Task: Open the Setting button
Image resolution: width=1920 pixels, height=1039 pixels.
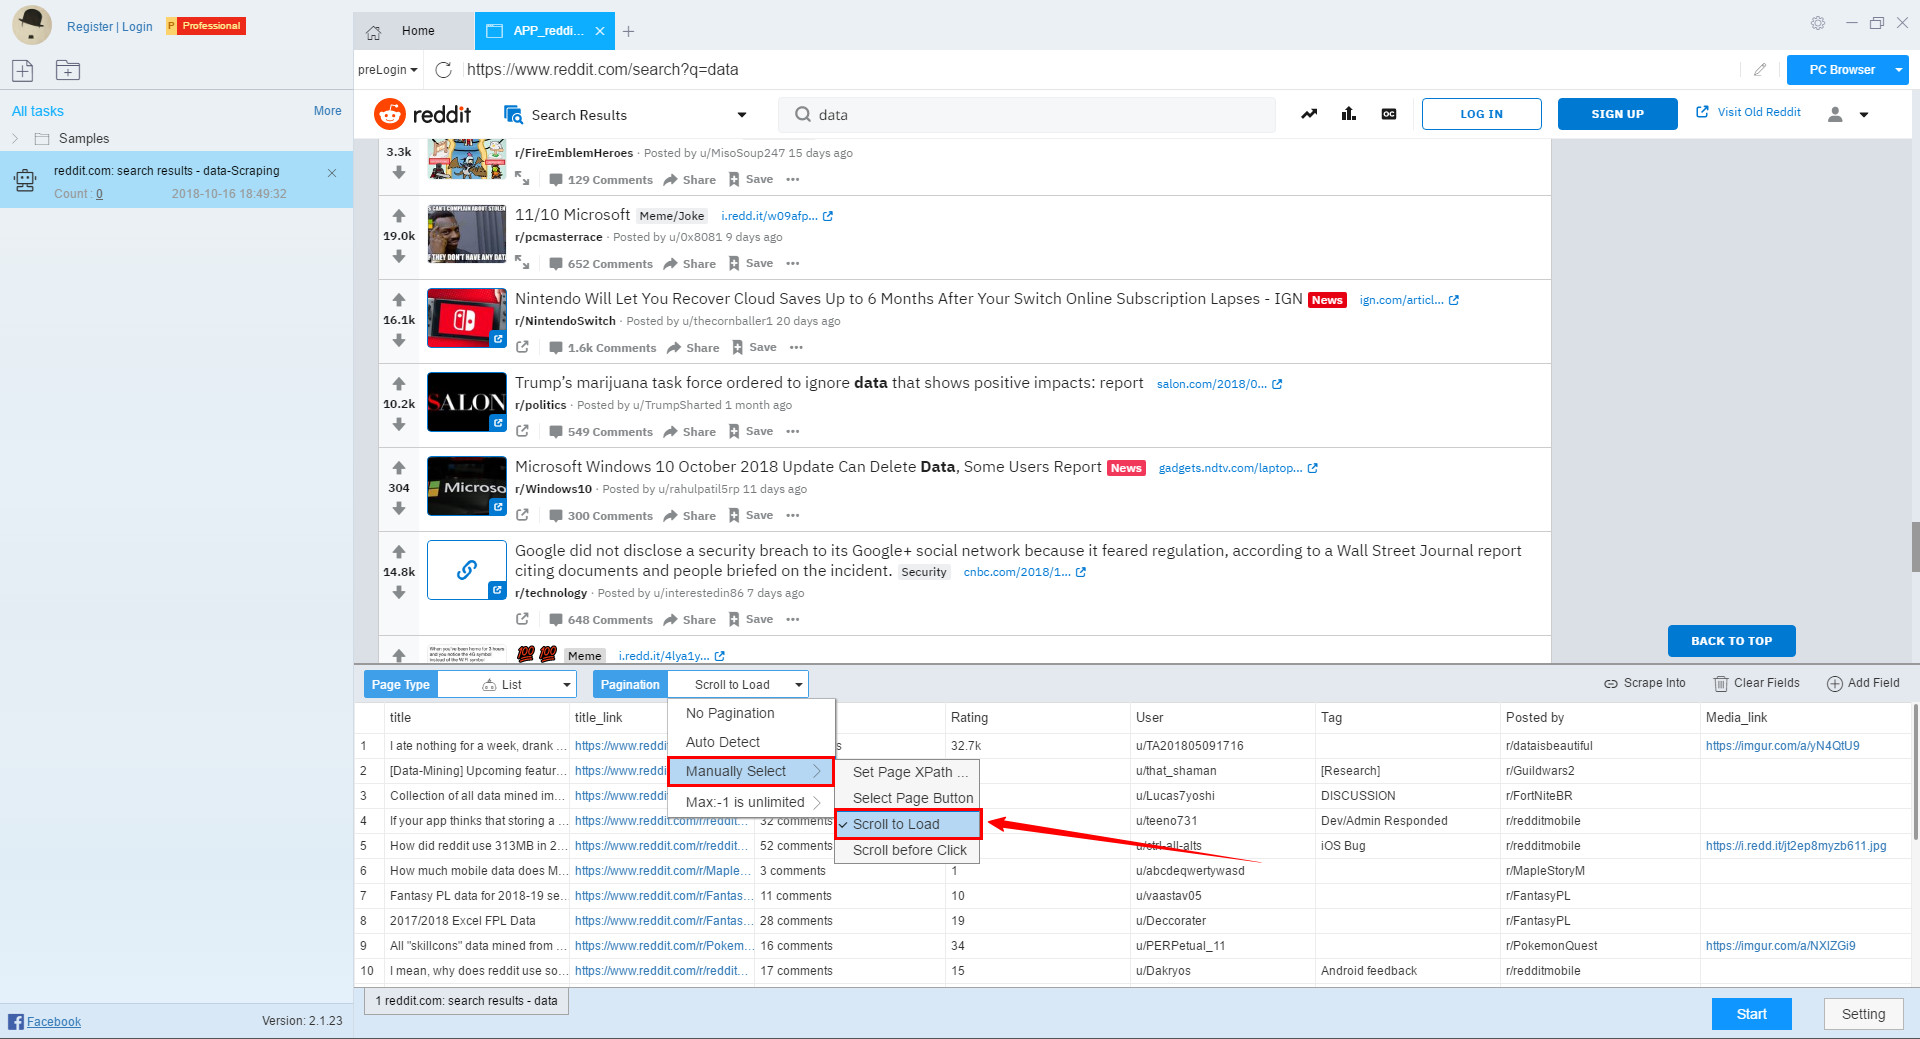Action: pos(1863,1014)
